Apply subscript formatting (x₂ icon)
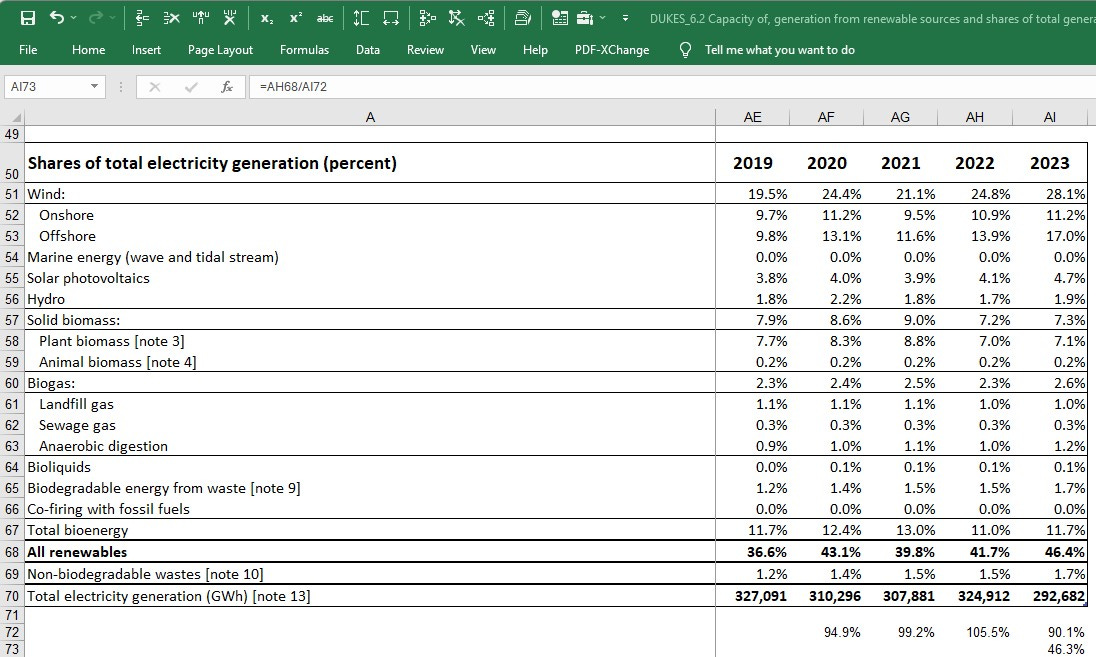The width and height of the screenshot is (1096, 657). [x=267, y=18]
